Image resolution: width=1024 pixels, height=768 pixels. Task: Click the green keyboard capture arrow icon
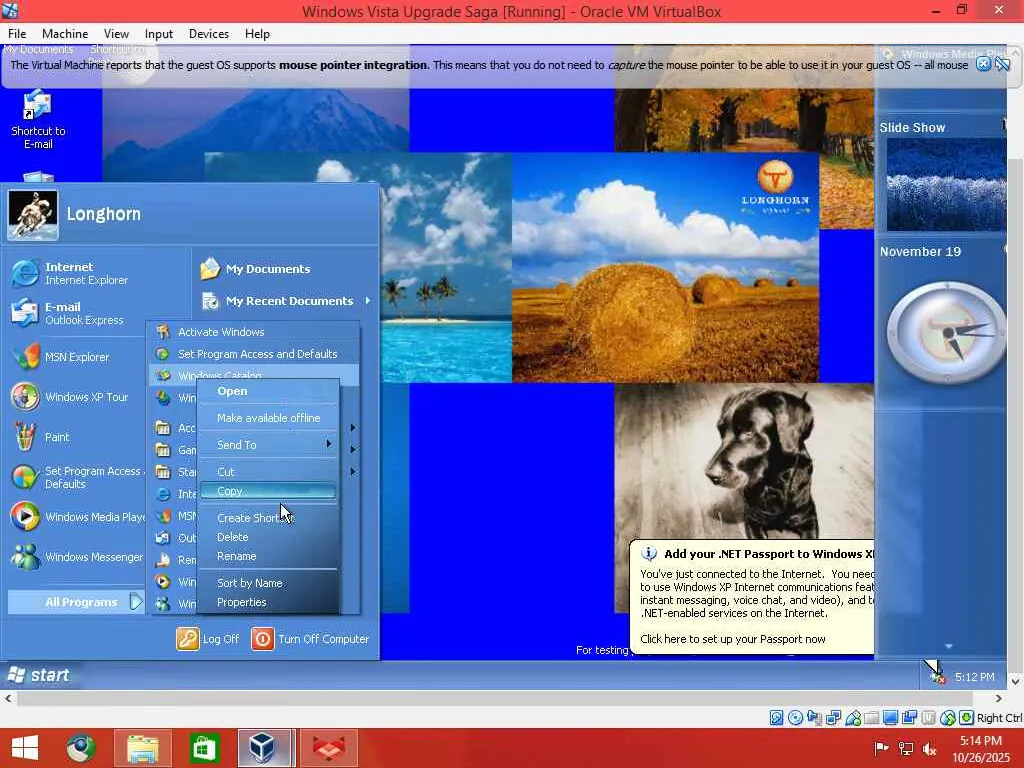(x=967, y=718)
